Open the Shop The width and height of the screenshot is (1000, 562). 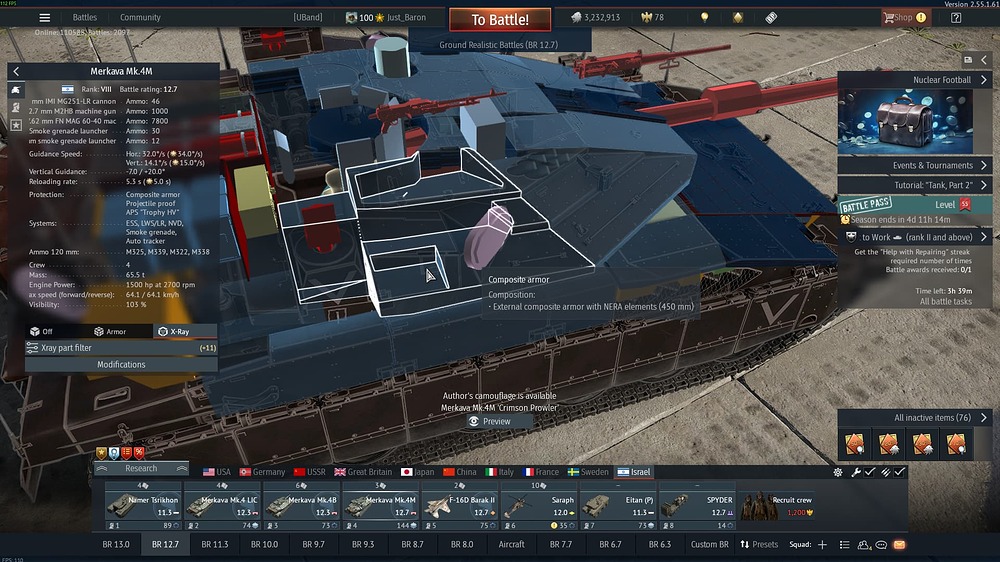click(x=904, y=17)
